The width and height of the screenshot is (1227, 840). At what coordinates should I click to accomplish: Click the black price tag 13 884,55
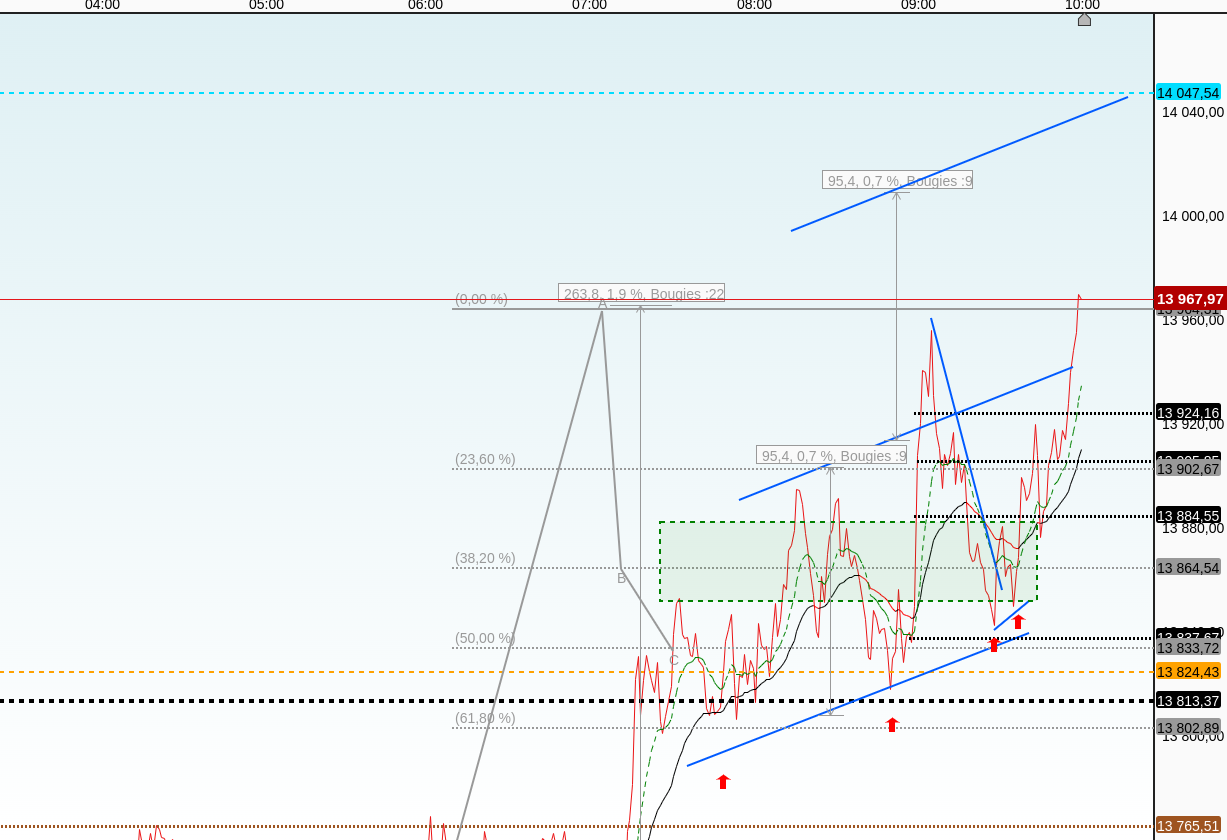(1188, 515)
